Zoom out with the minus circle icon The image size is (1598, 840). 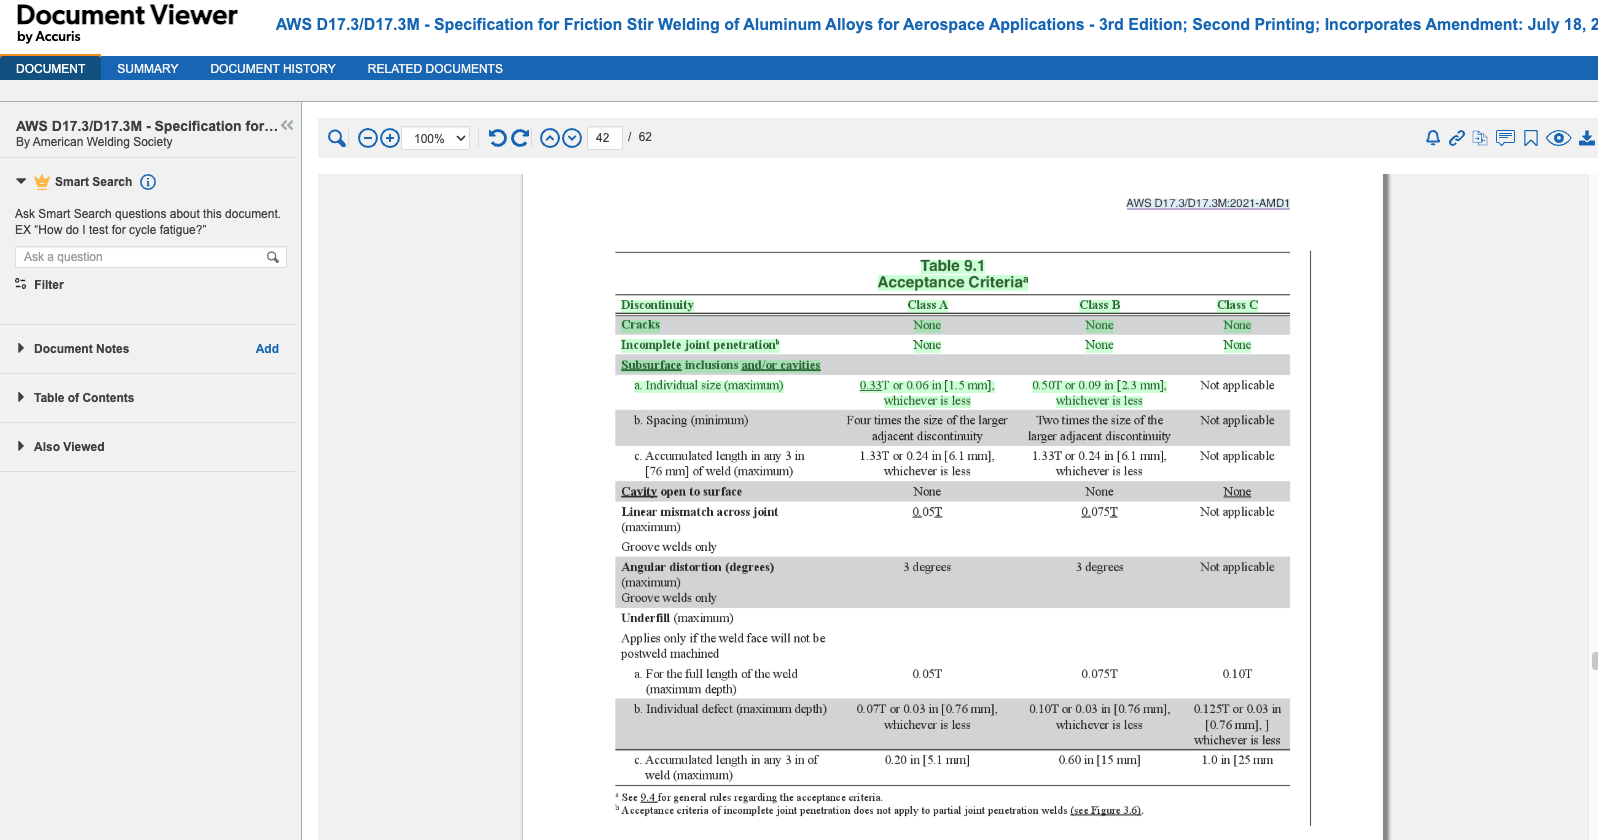(x=368, y=138)
